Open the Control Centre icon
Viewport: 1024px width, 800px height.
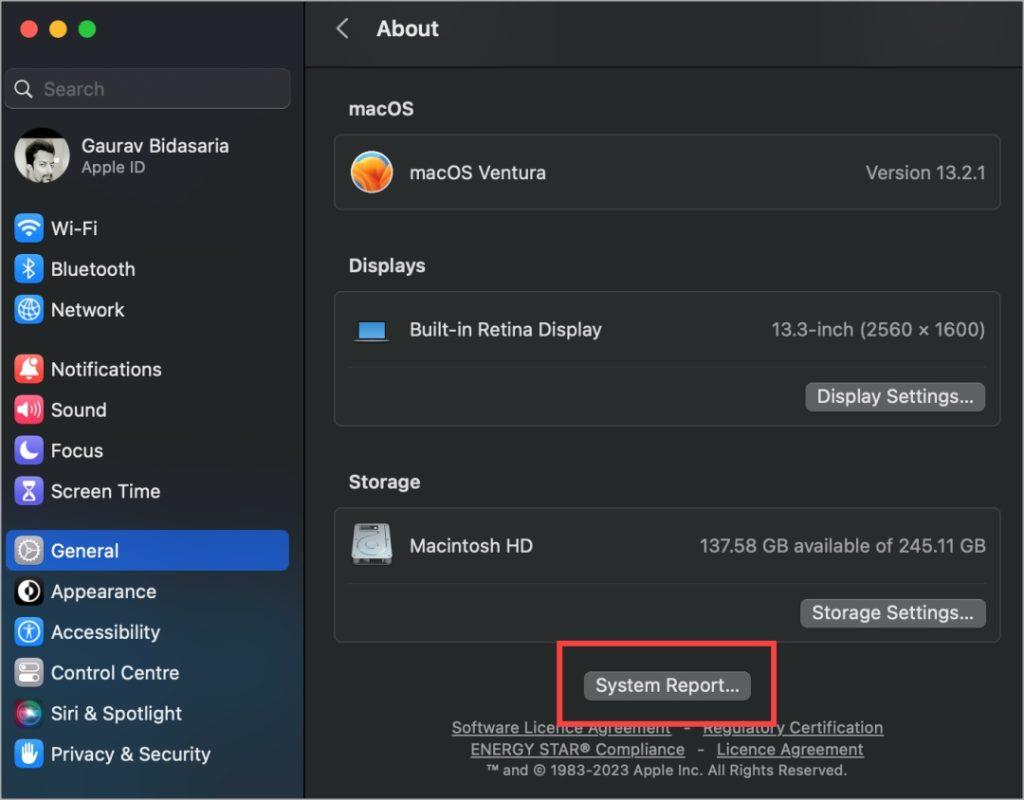29,673
